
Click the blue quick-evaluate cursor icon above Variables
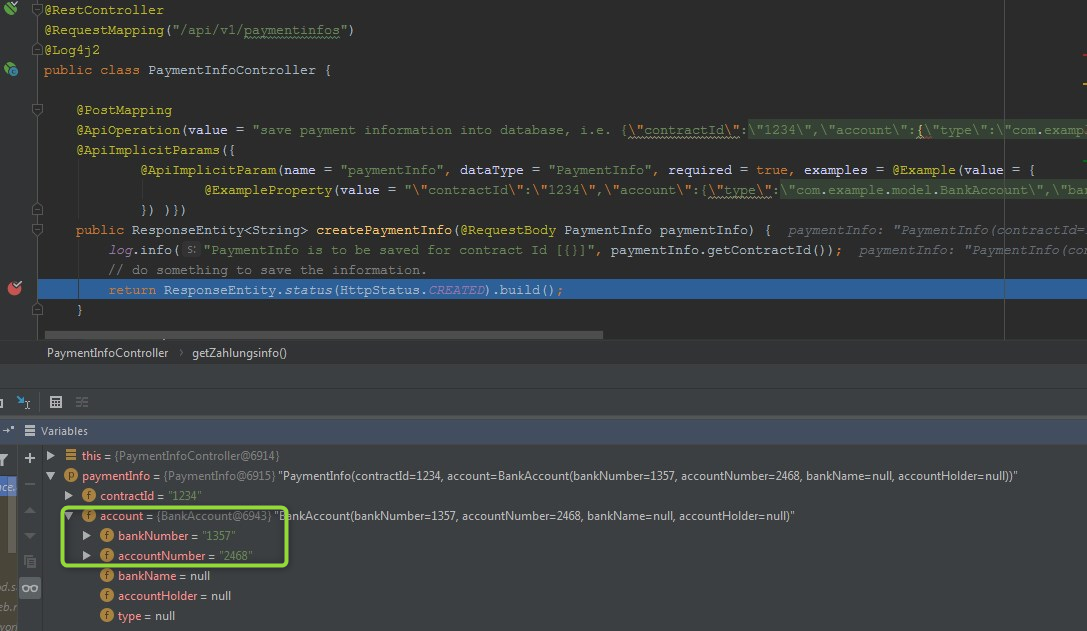[x=22, y=402]
